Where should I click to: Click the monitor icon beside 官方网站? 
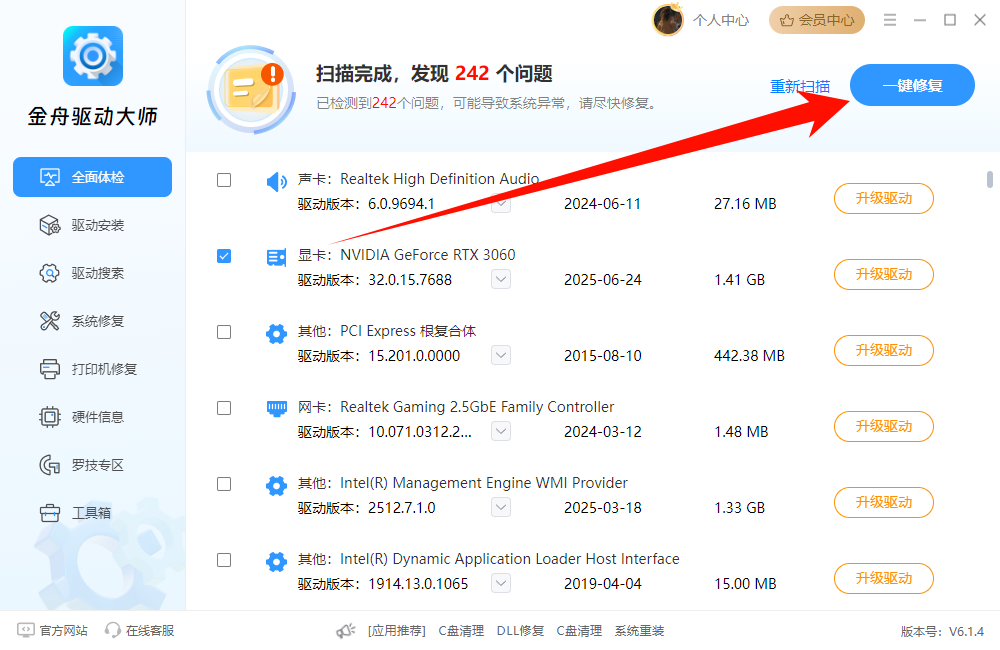(26, 630)
